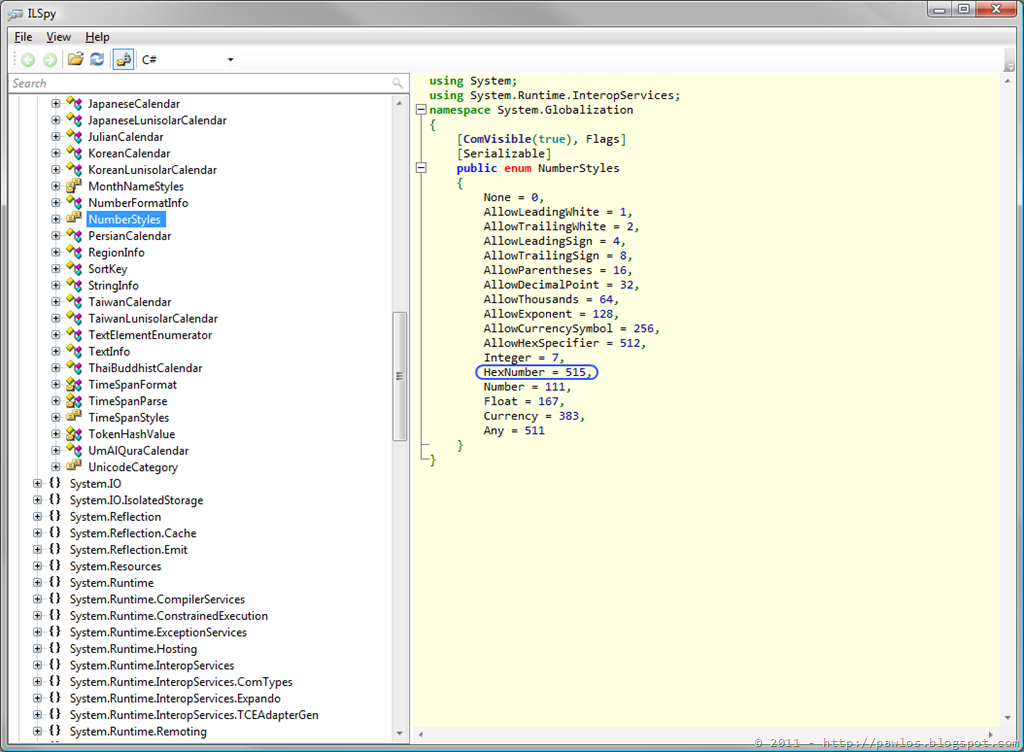Click tree scrollbar down arrow

(399, 734)
